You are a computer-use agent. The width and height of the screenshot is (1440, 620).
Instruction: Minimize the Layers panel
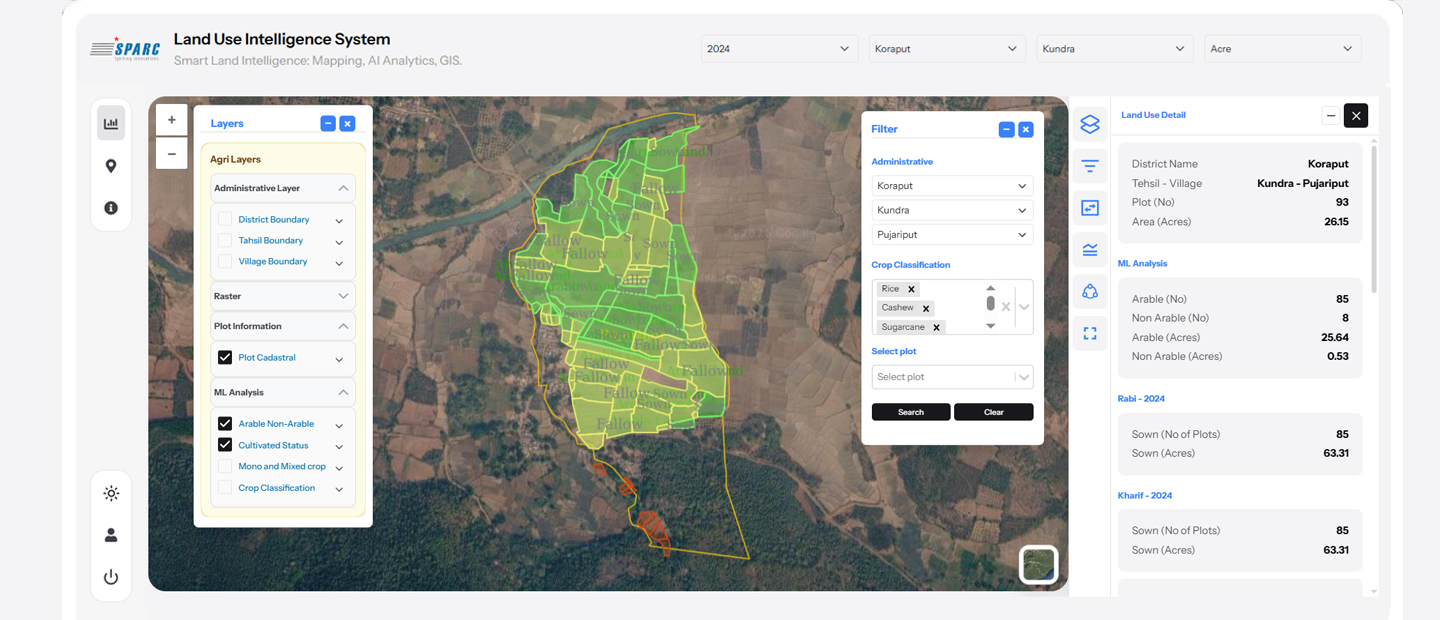pos(328,124)
